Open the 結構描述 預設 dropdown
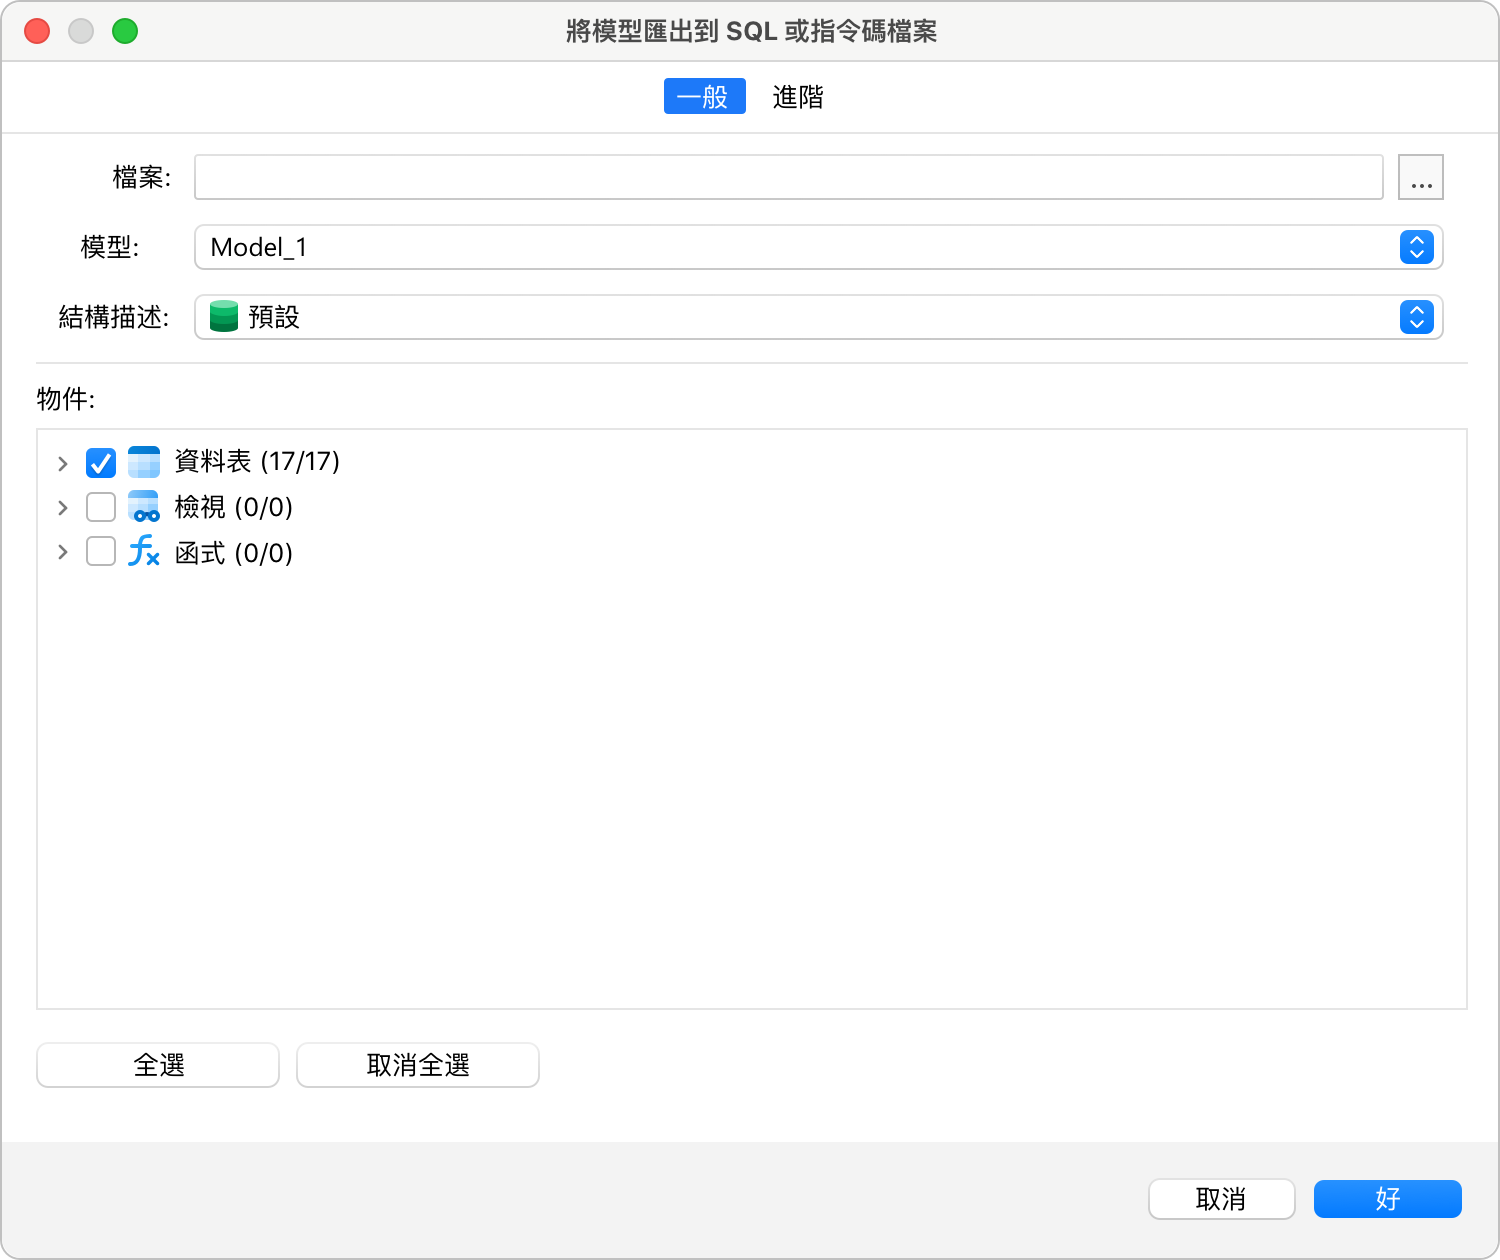The height and width of the screenshot is (1260, 1500). (x=819, y=317)
